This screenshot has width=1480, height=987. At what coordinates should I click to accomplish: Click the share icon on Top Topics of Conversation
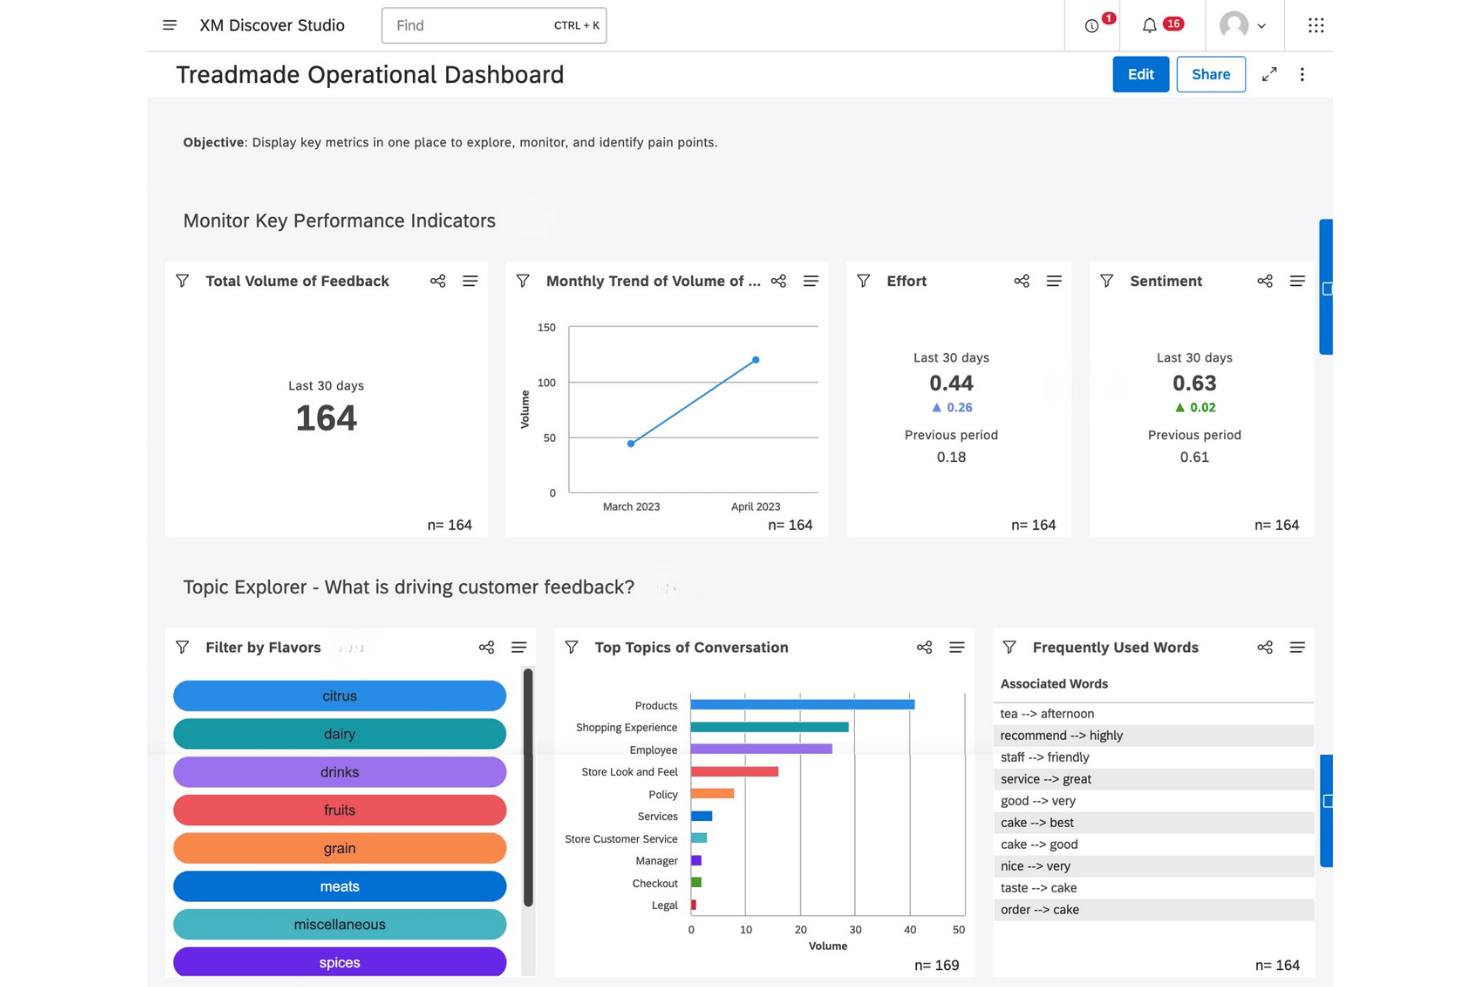tap(925, 647)
